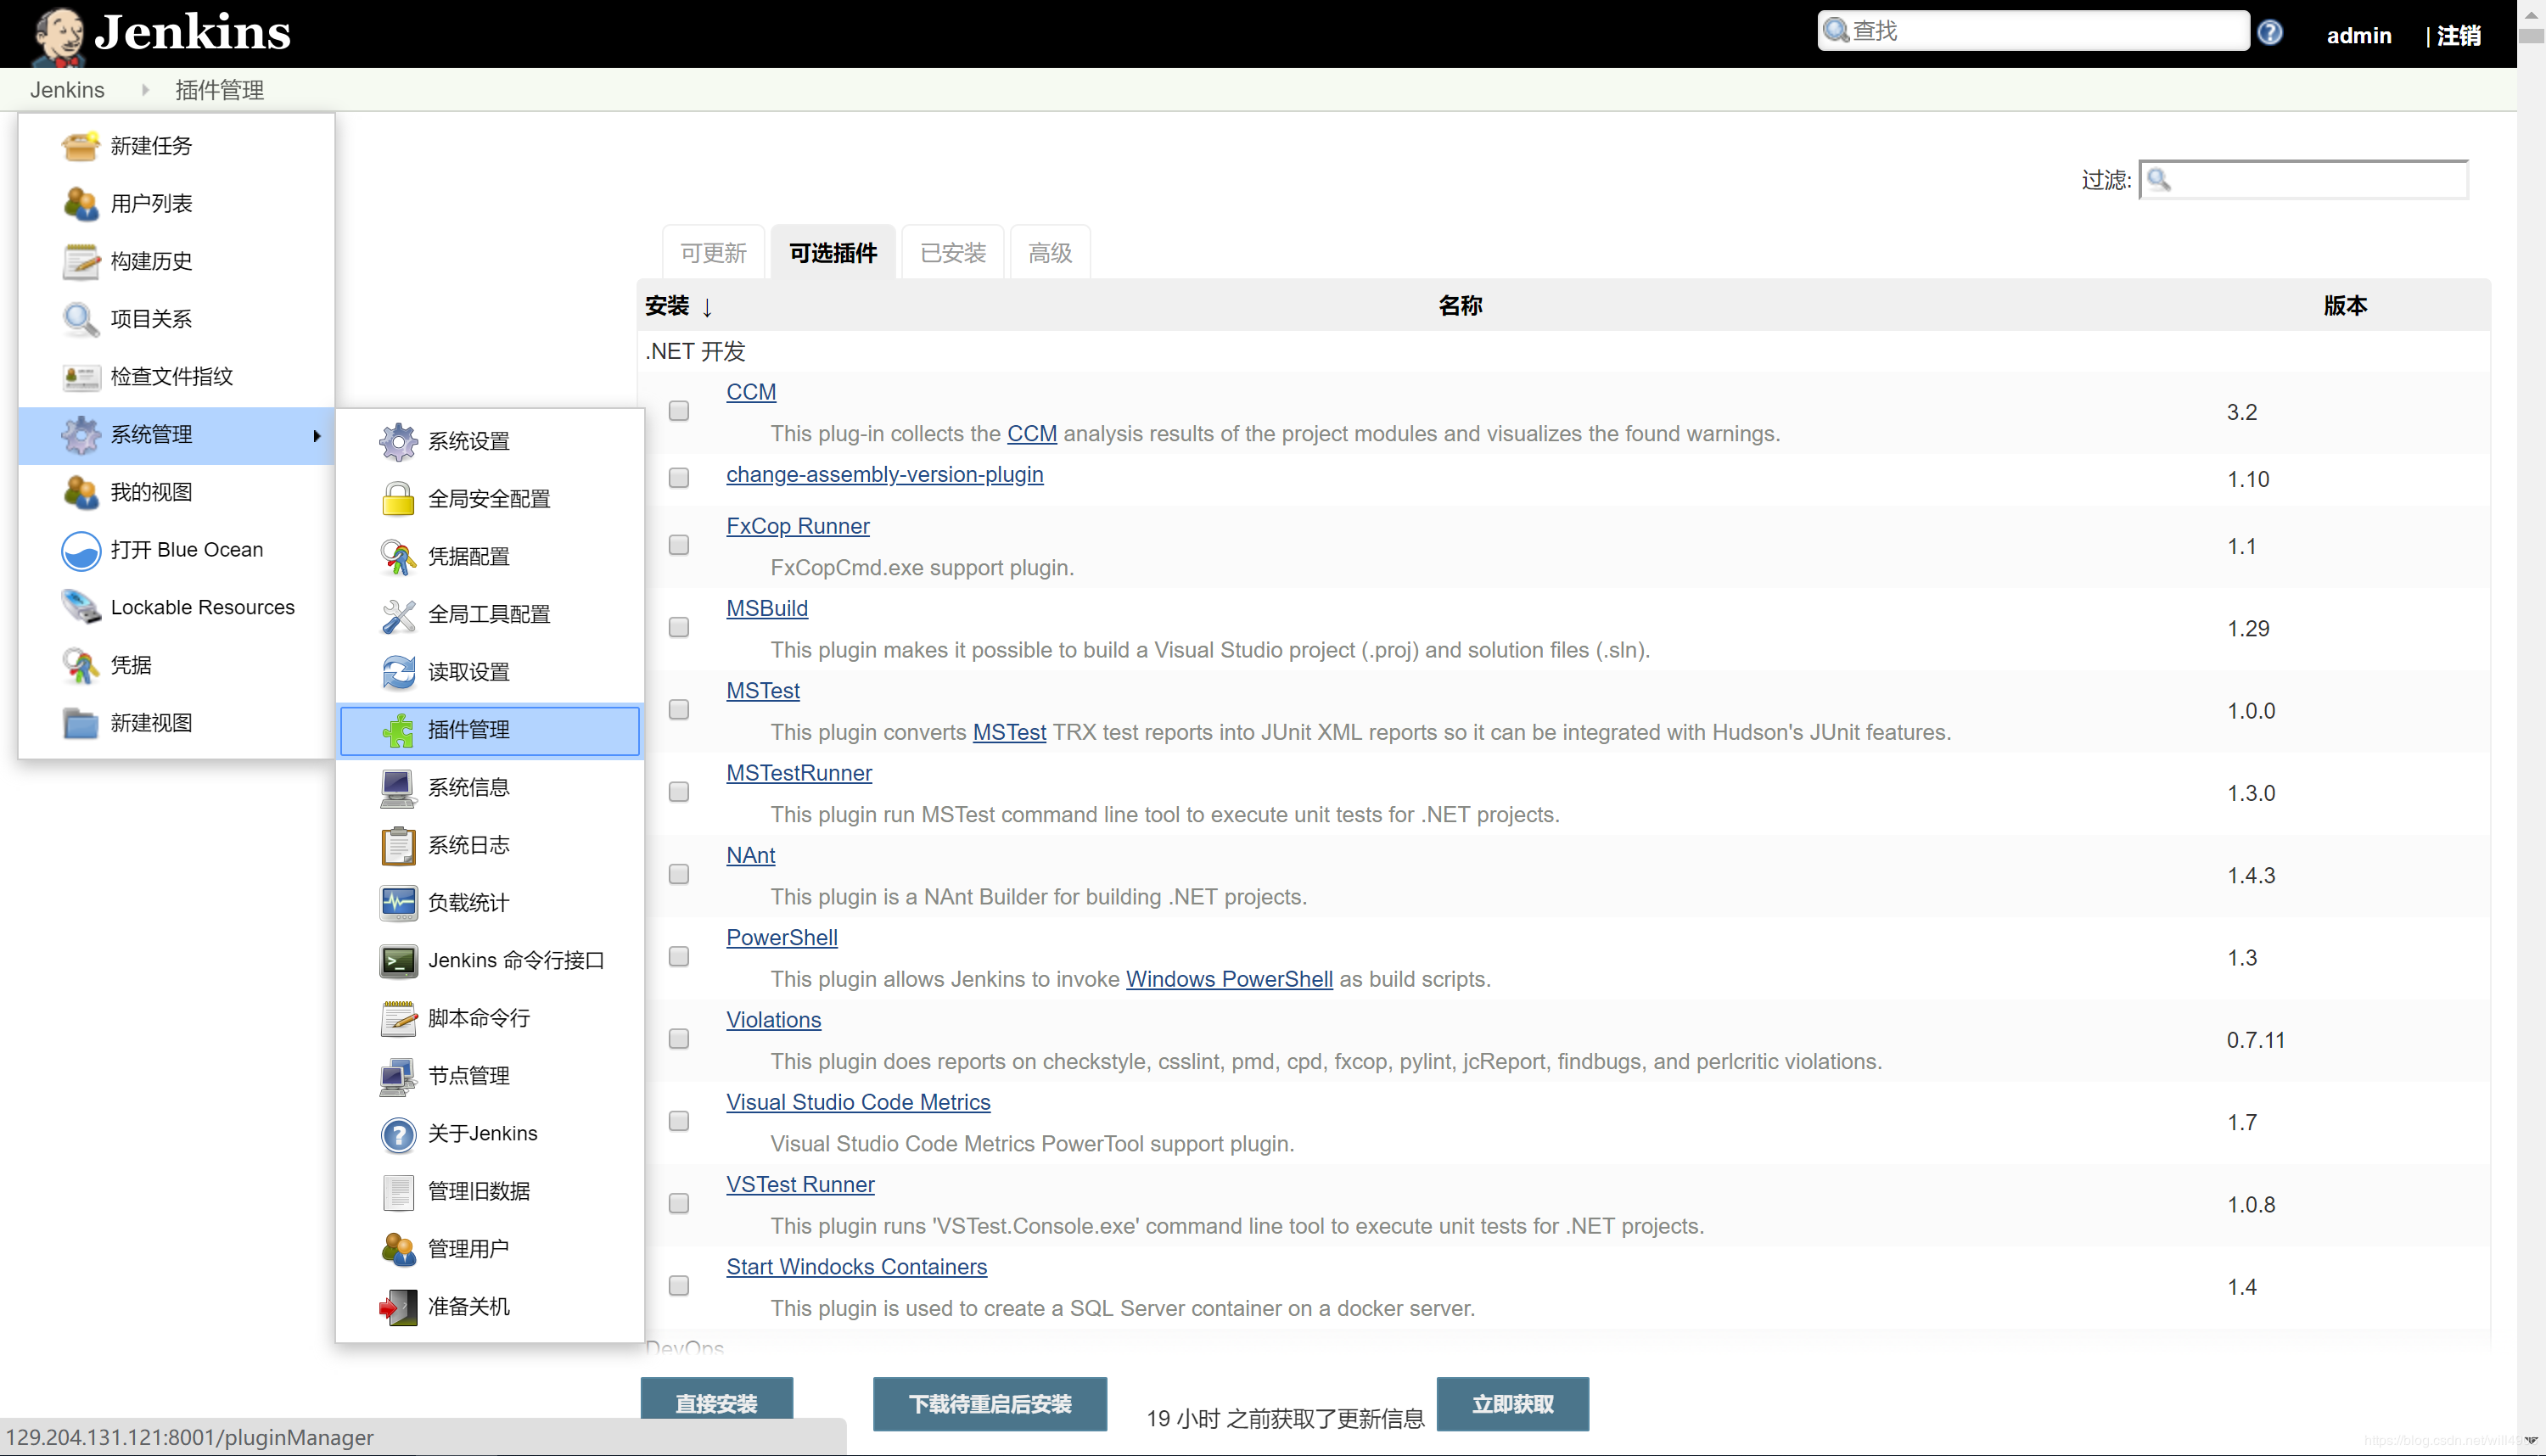
Task: Select the VSTest Runner checkbox
Action: point(679,1203)
